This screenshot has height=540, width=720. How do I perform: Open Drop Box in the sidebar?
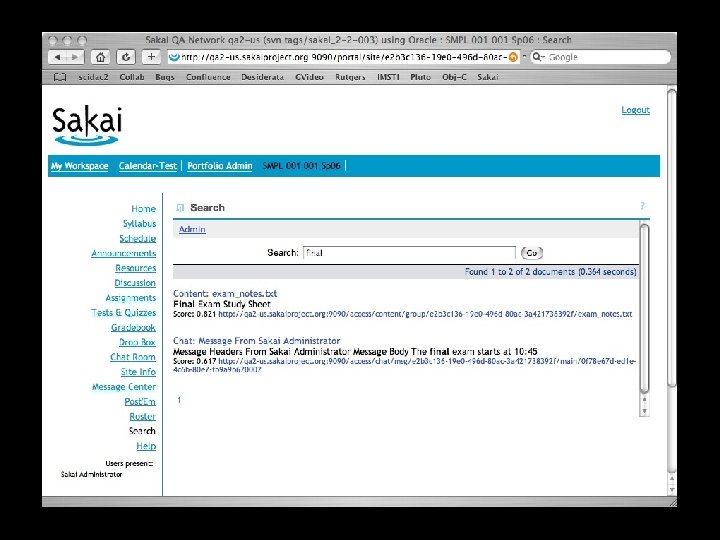(137, 342)
